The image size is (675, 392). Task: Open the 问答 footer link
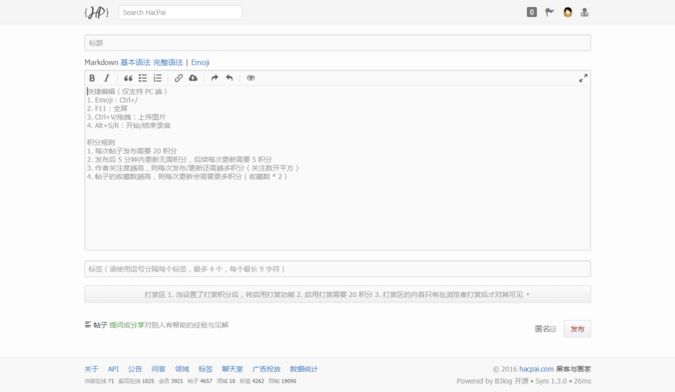(x=158, y=369)
